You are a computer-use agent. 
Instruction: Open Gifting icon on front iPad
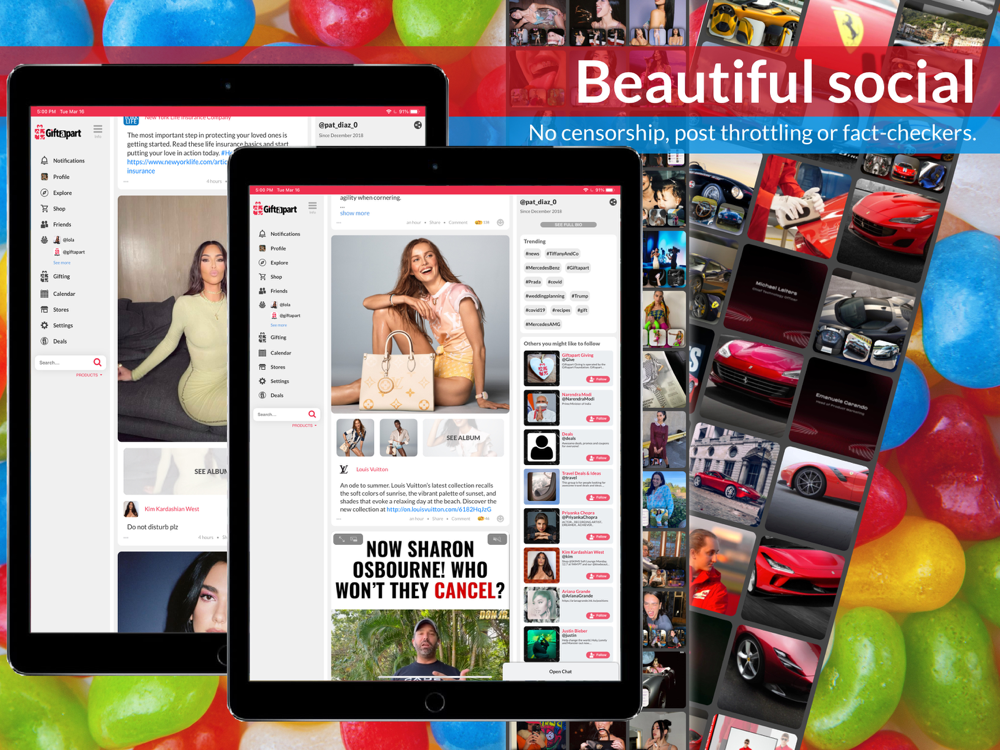[262, 337]
